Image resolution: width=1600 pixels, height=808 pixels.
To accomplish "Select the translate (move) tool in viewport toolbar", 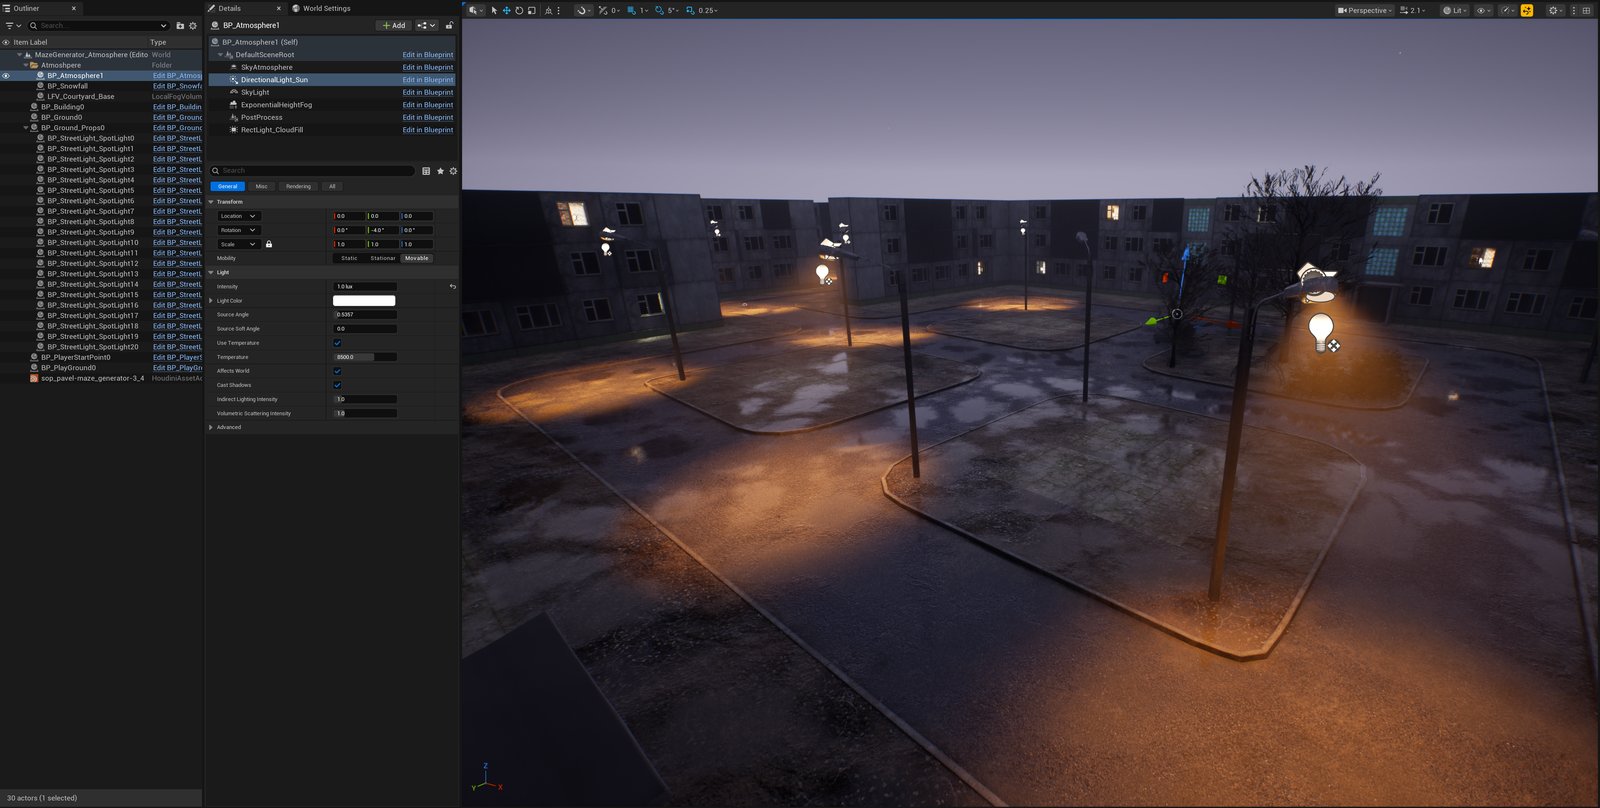I will [506, 10].
